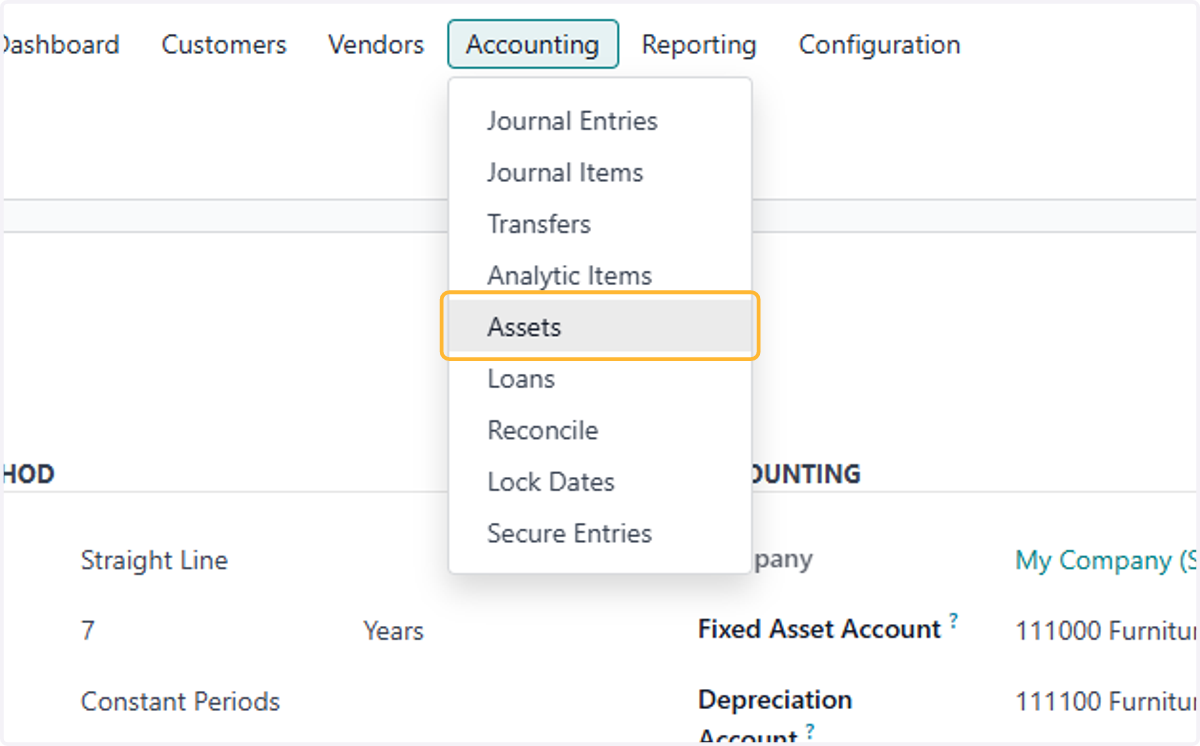Select Journal Entries from Accounting menu
Image resolution: width=1200 pixels, height=746 pixels.
[600, 121]
